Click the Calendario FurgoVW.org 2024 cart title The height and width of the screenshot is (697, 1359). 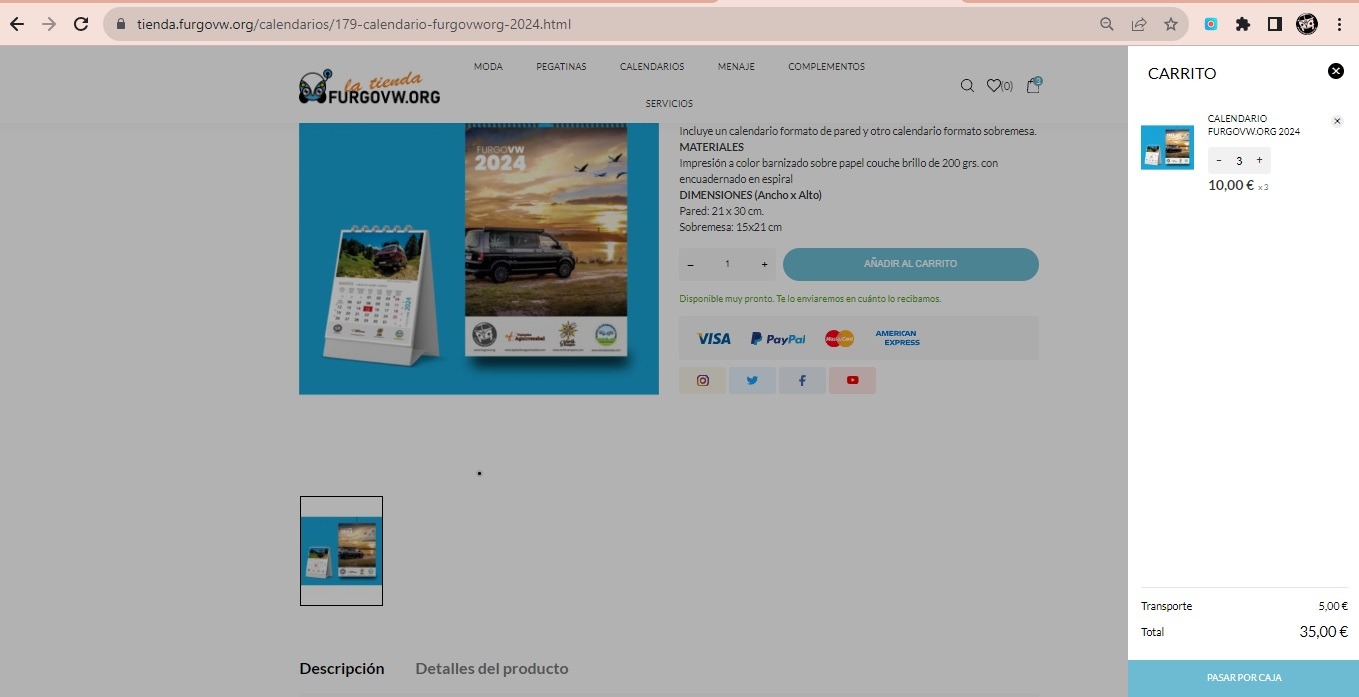coord(1254,125)
